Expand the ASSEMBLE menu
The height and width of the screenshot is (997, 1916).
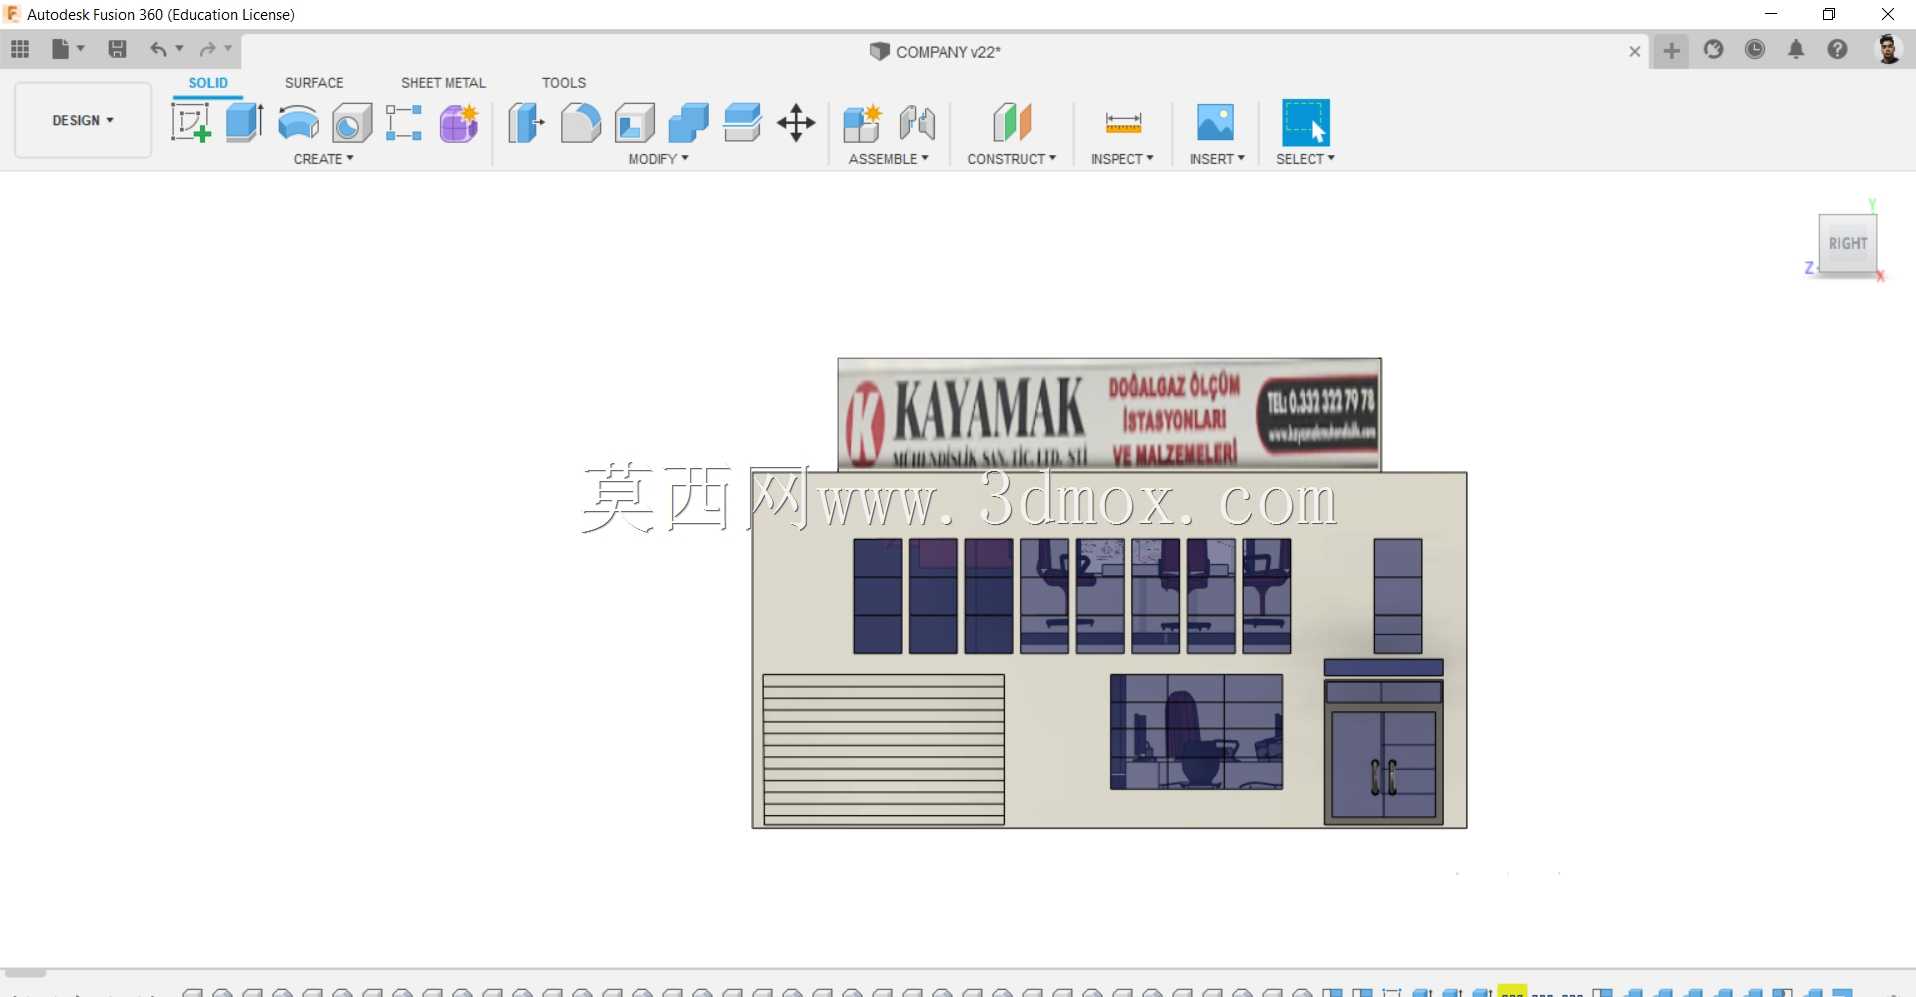pos(888,159)
